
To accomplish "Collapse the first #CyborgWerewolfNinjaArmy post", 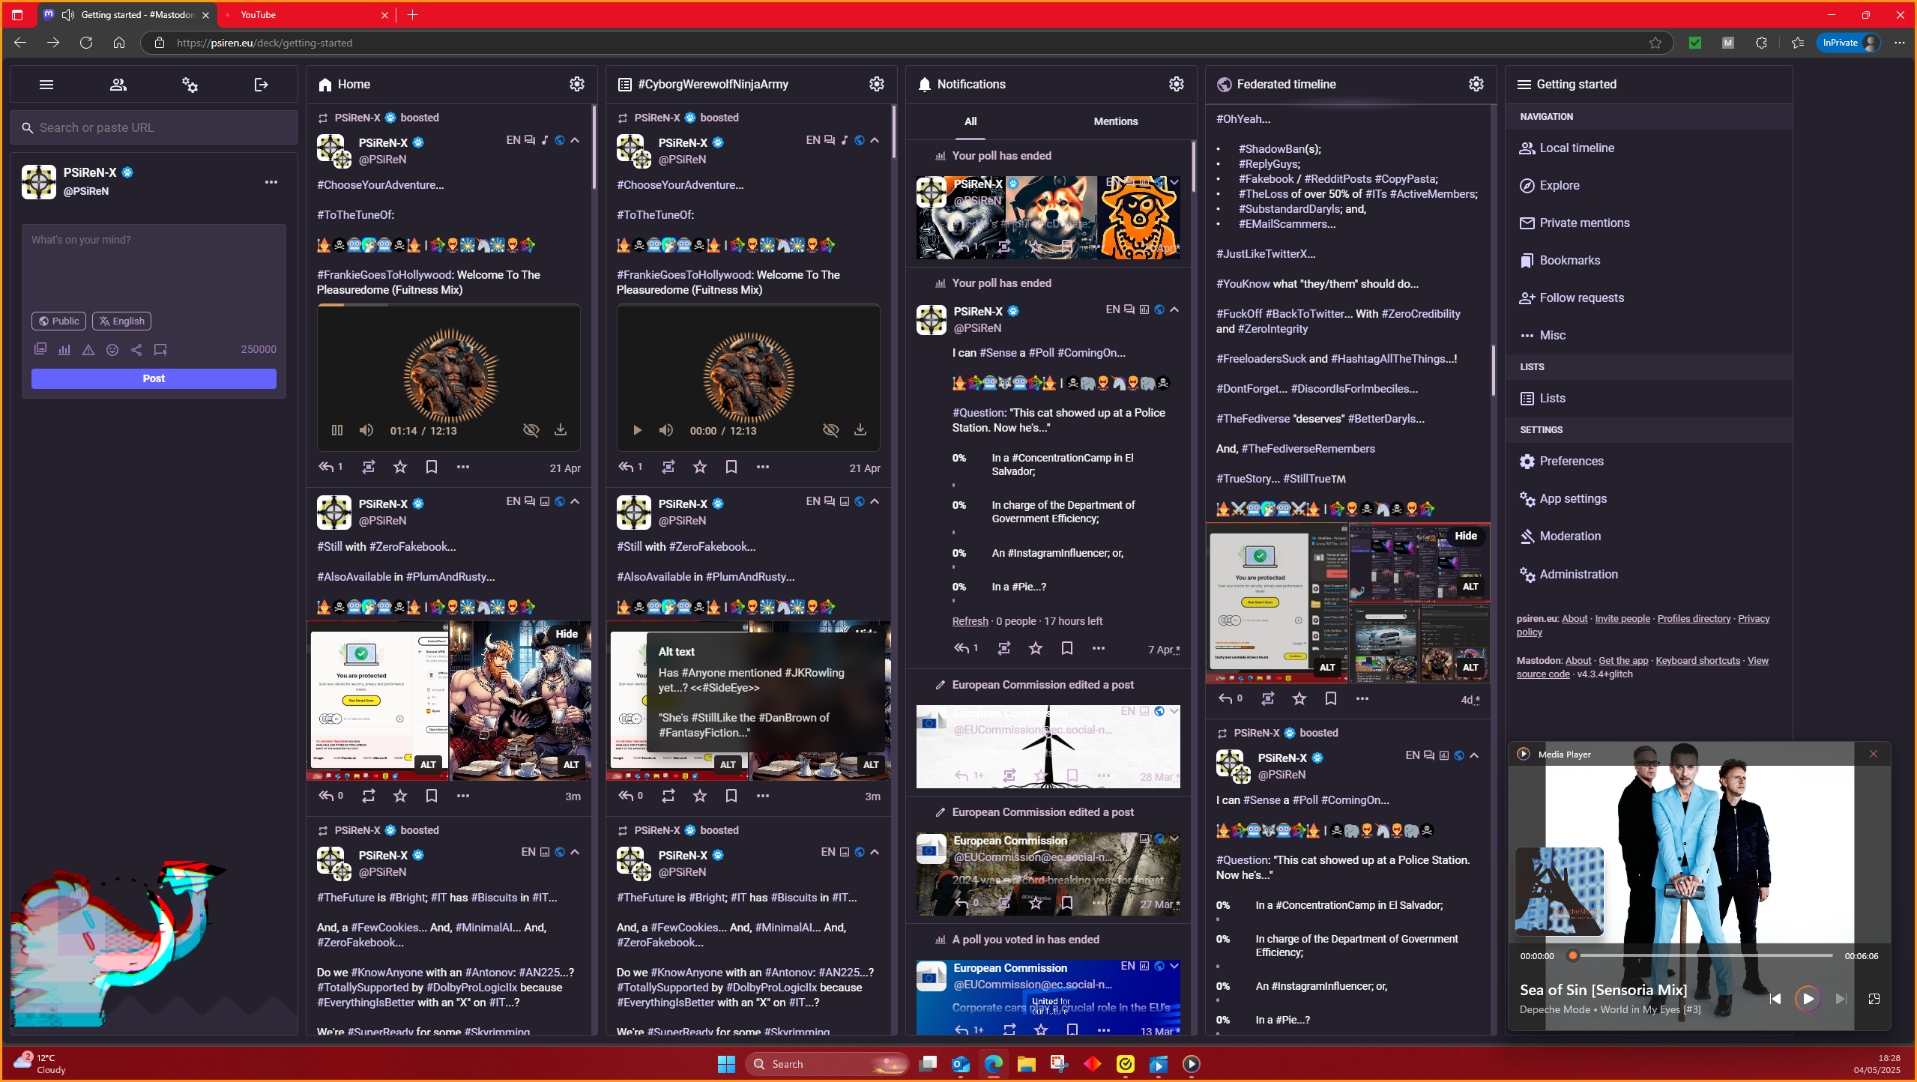I will pyautogui.click(x=875, y=140).
